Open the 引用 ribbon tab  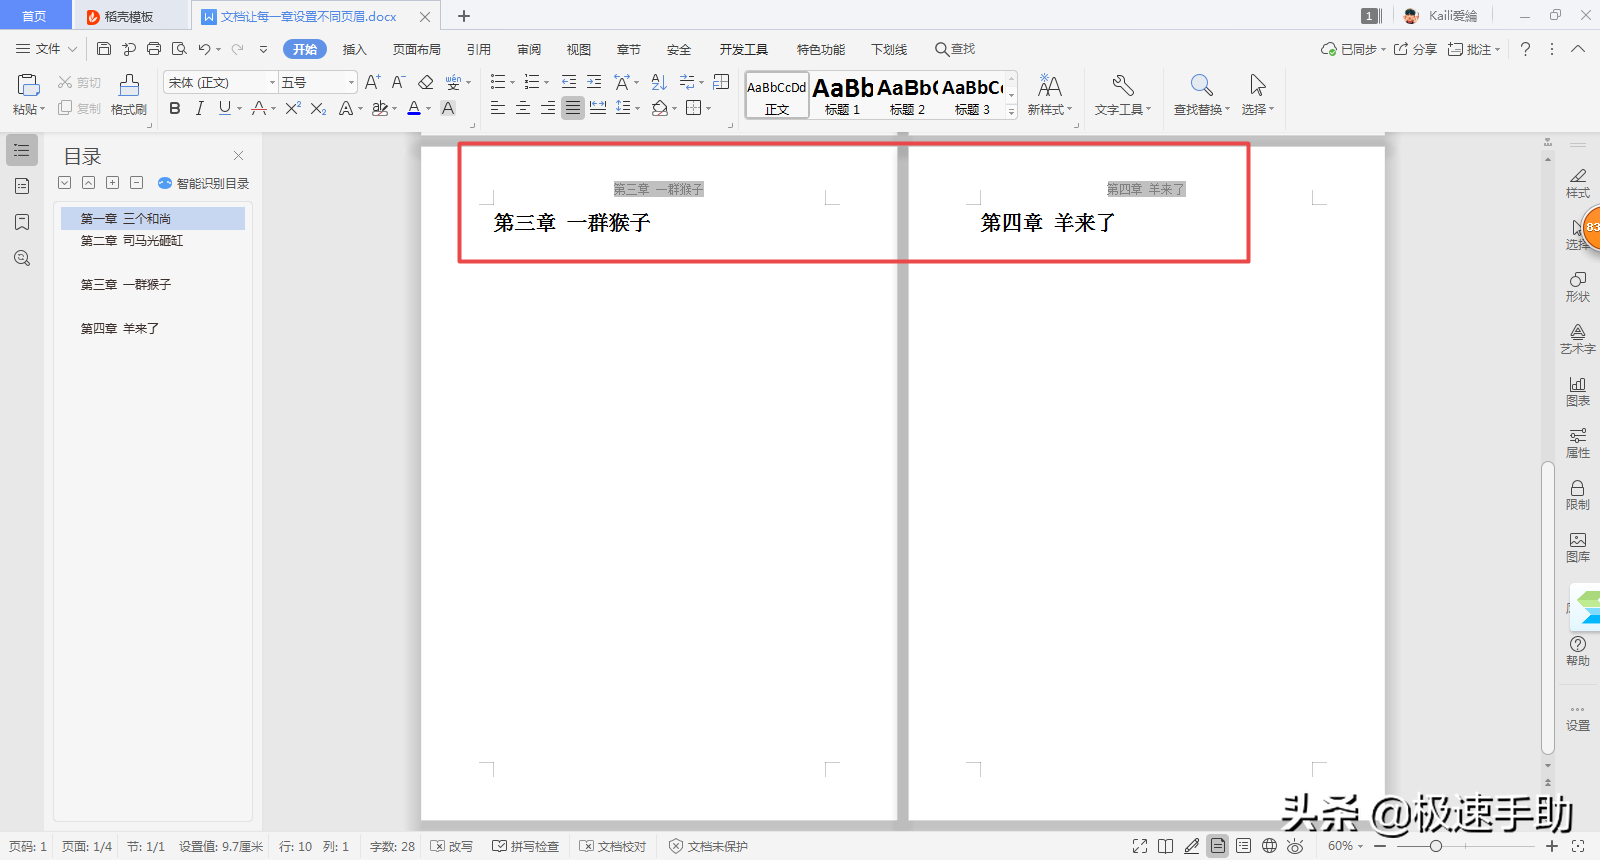click(479, 49)
